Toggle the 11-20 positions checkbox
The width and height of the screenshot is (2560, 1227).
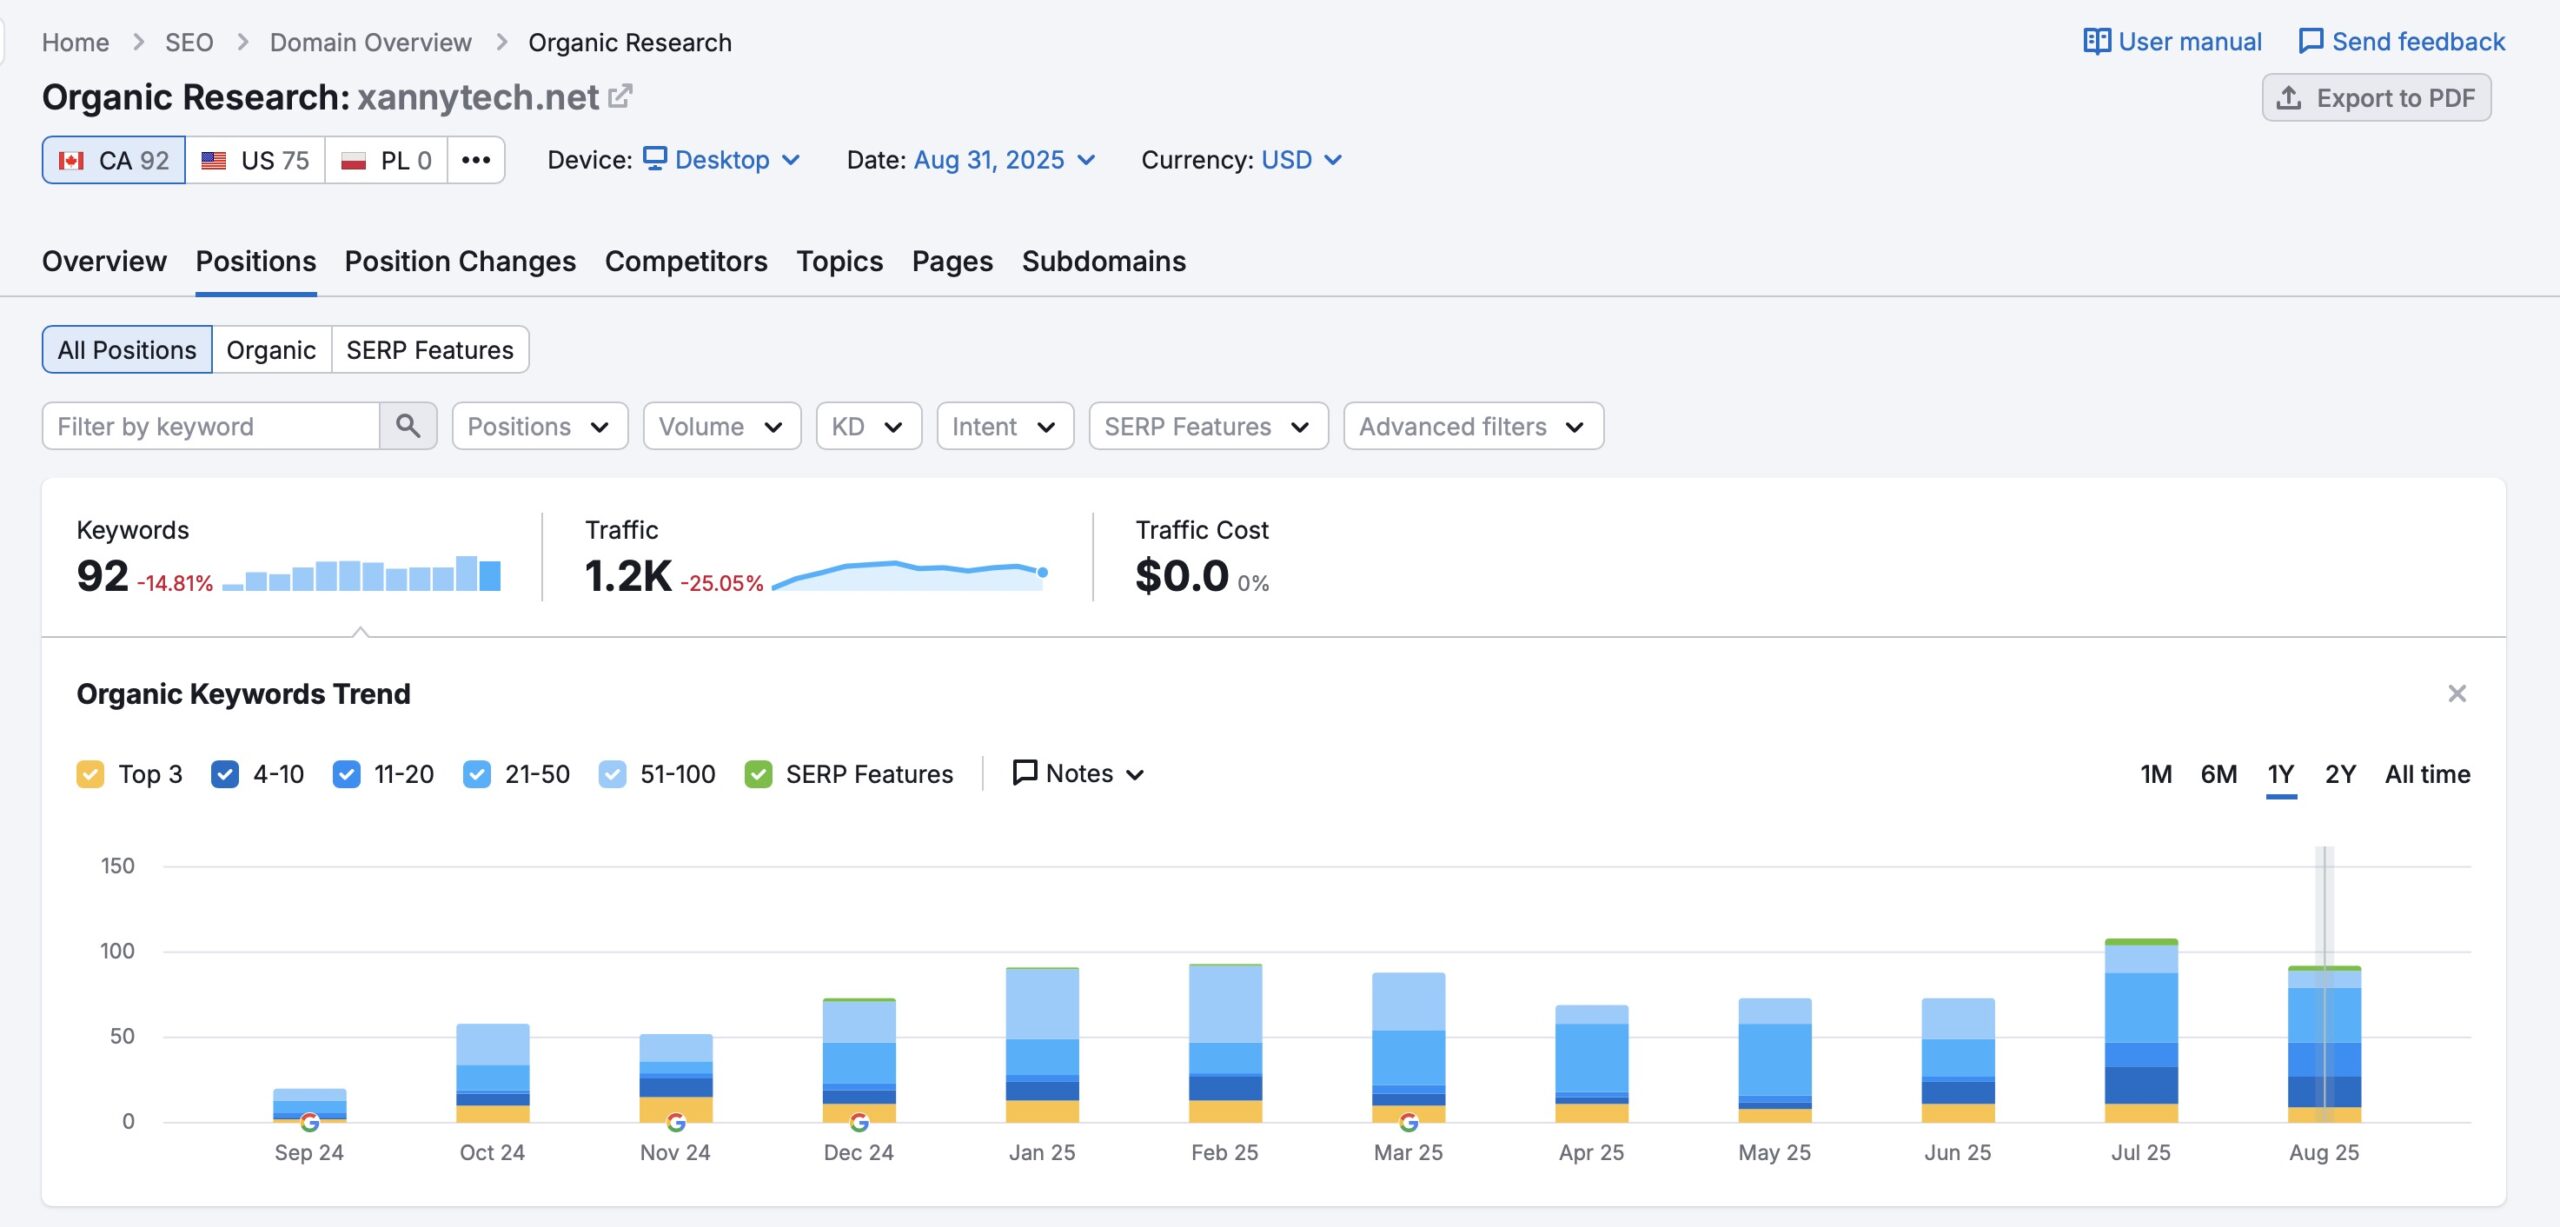[x=346, y=774]
